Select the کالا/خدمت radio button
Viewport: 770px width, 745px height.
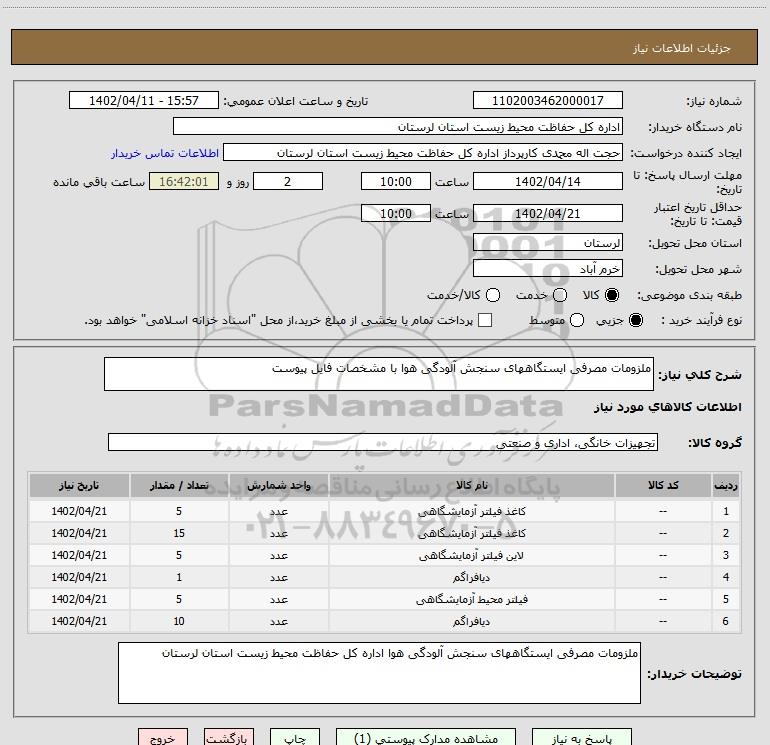pyautogui.click(x=493, y=295)
